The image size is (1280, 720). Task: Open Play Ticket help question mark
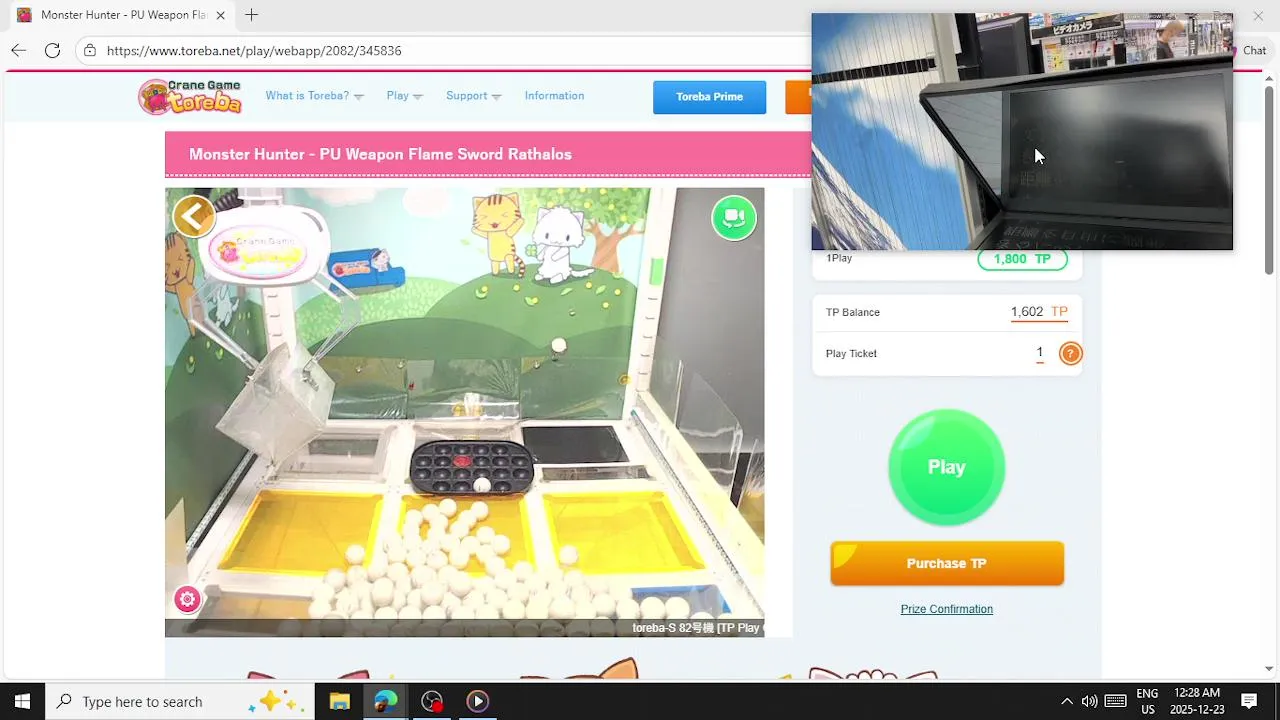pyautogui.click(x=1070, y=353)
